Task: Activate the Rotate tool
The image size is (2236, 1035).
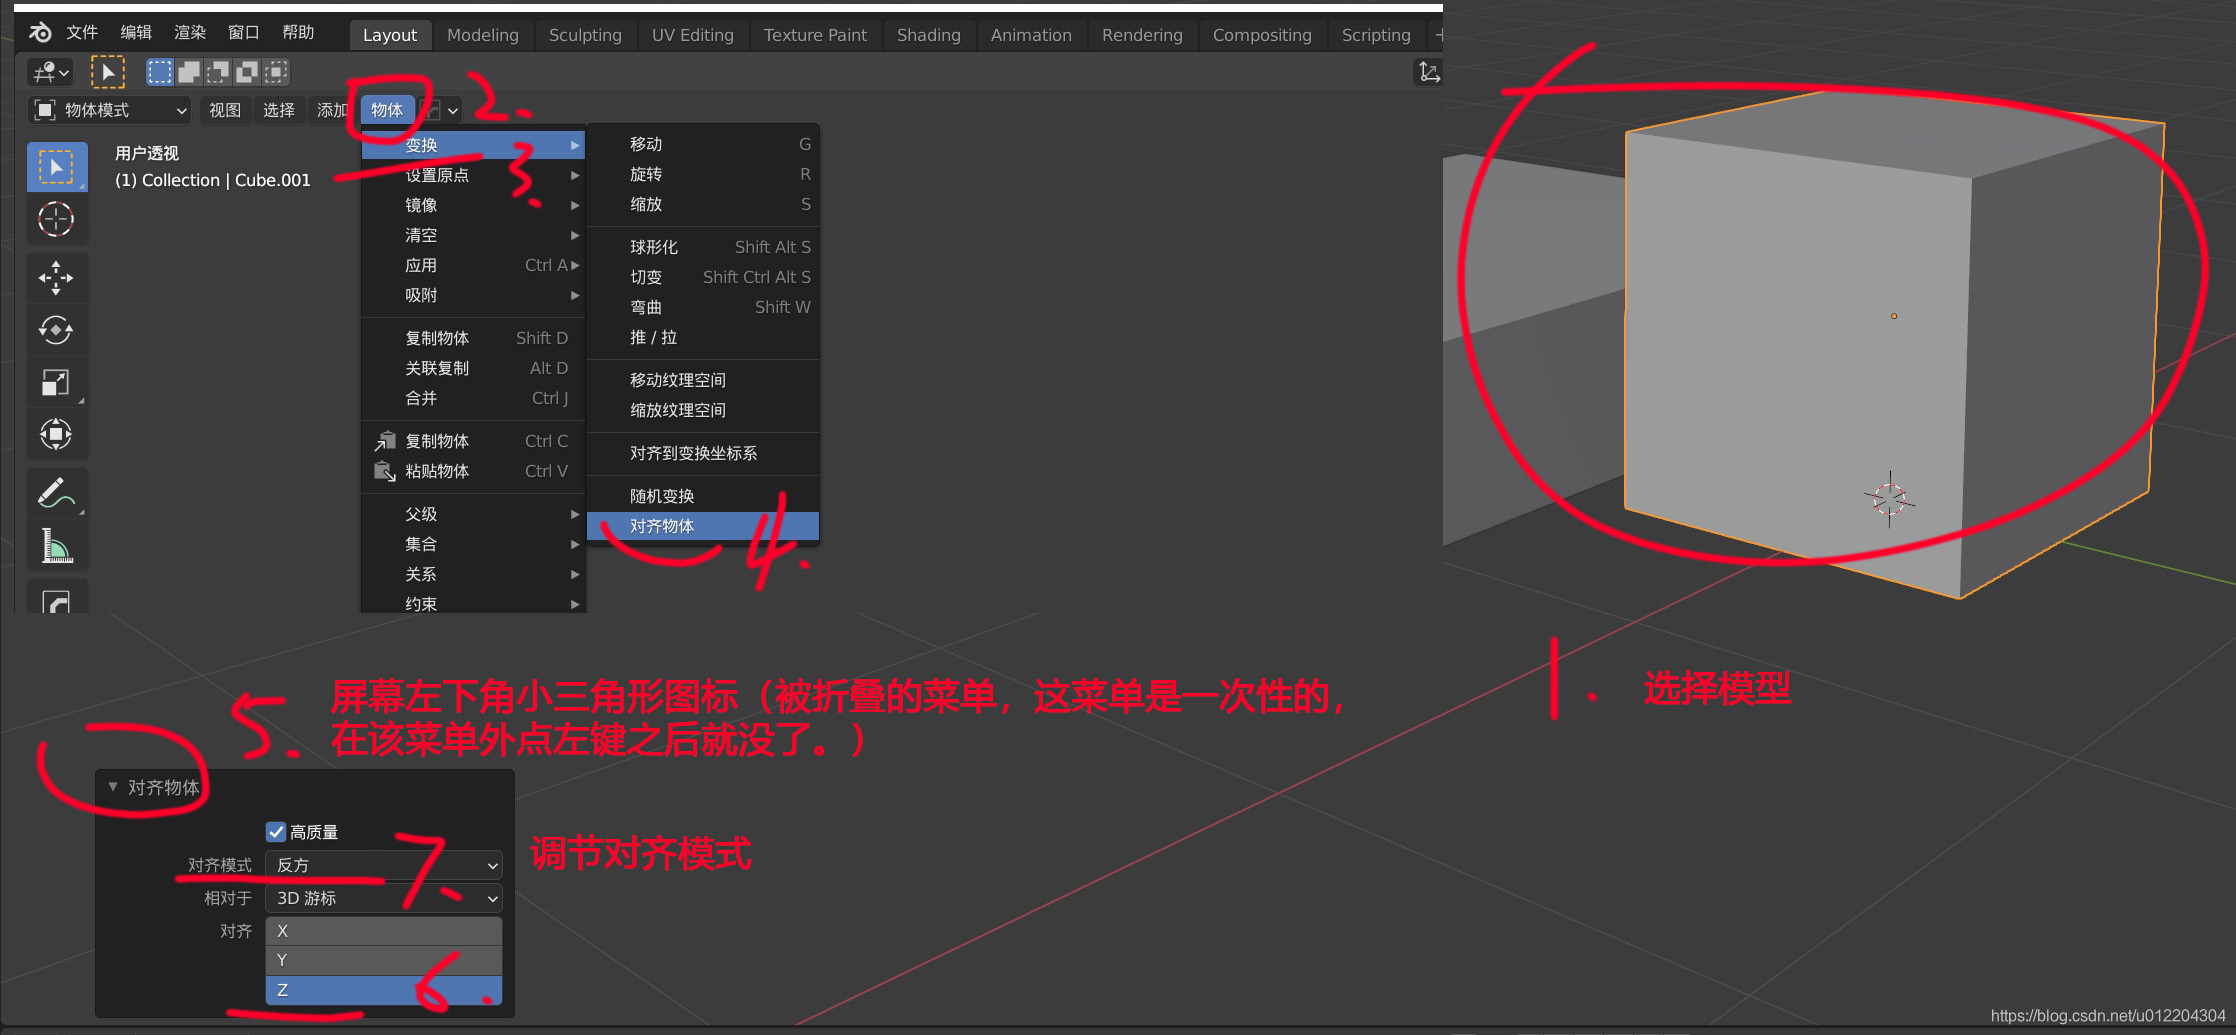Action: tap(57, 330)
